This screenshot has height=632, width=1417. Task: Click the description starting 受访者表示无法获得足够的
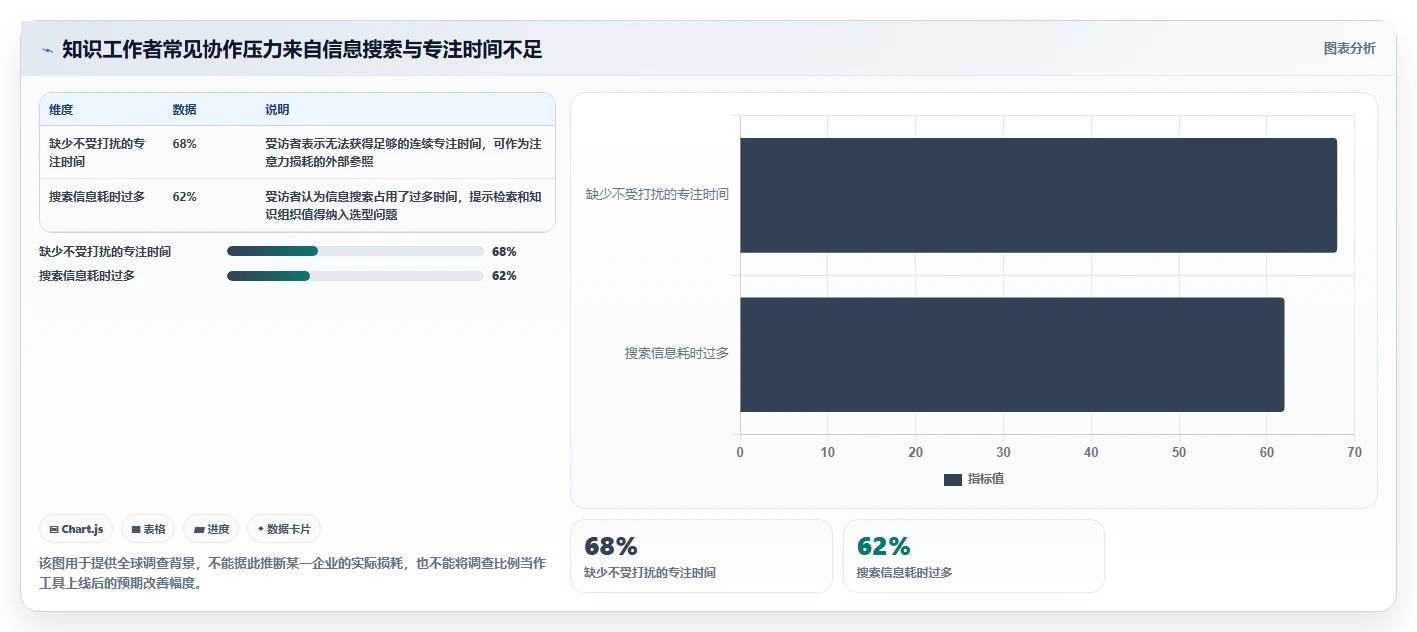(x=403, y=153)
